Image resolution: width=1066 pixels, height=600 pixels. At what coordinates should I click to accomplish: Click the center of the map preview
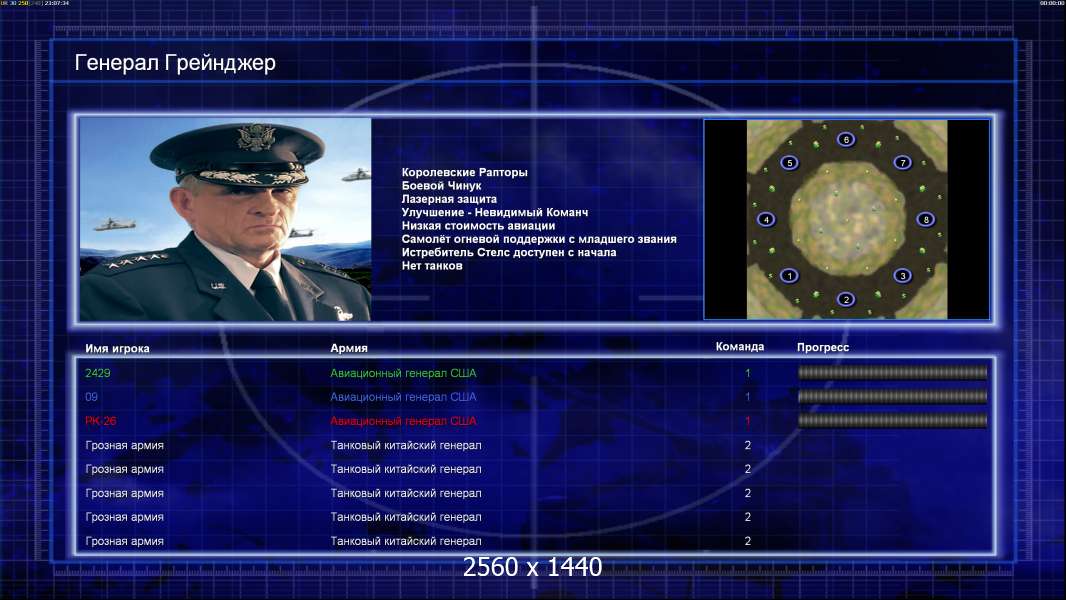pos(846,219)
